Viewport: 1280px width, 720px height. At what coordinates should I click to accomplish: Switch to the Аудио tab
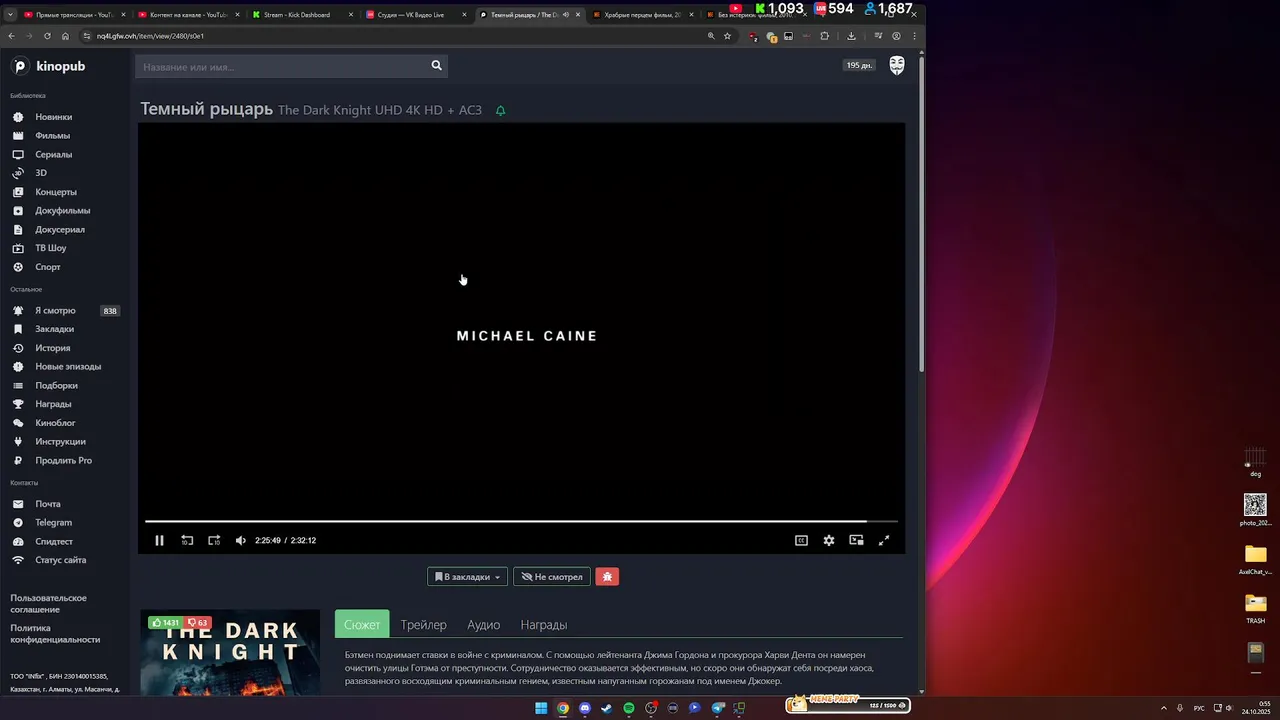(x=484, y=625)
